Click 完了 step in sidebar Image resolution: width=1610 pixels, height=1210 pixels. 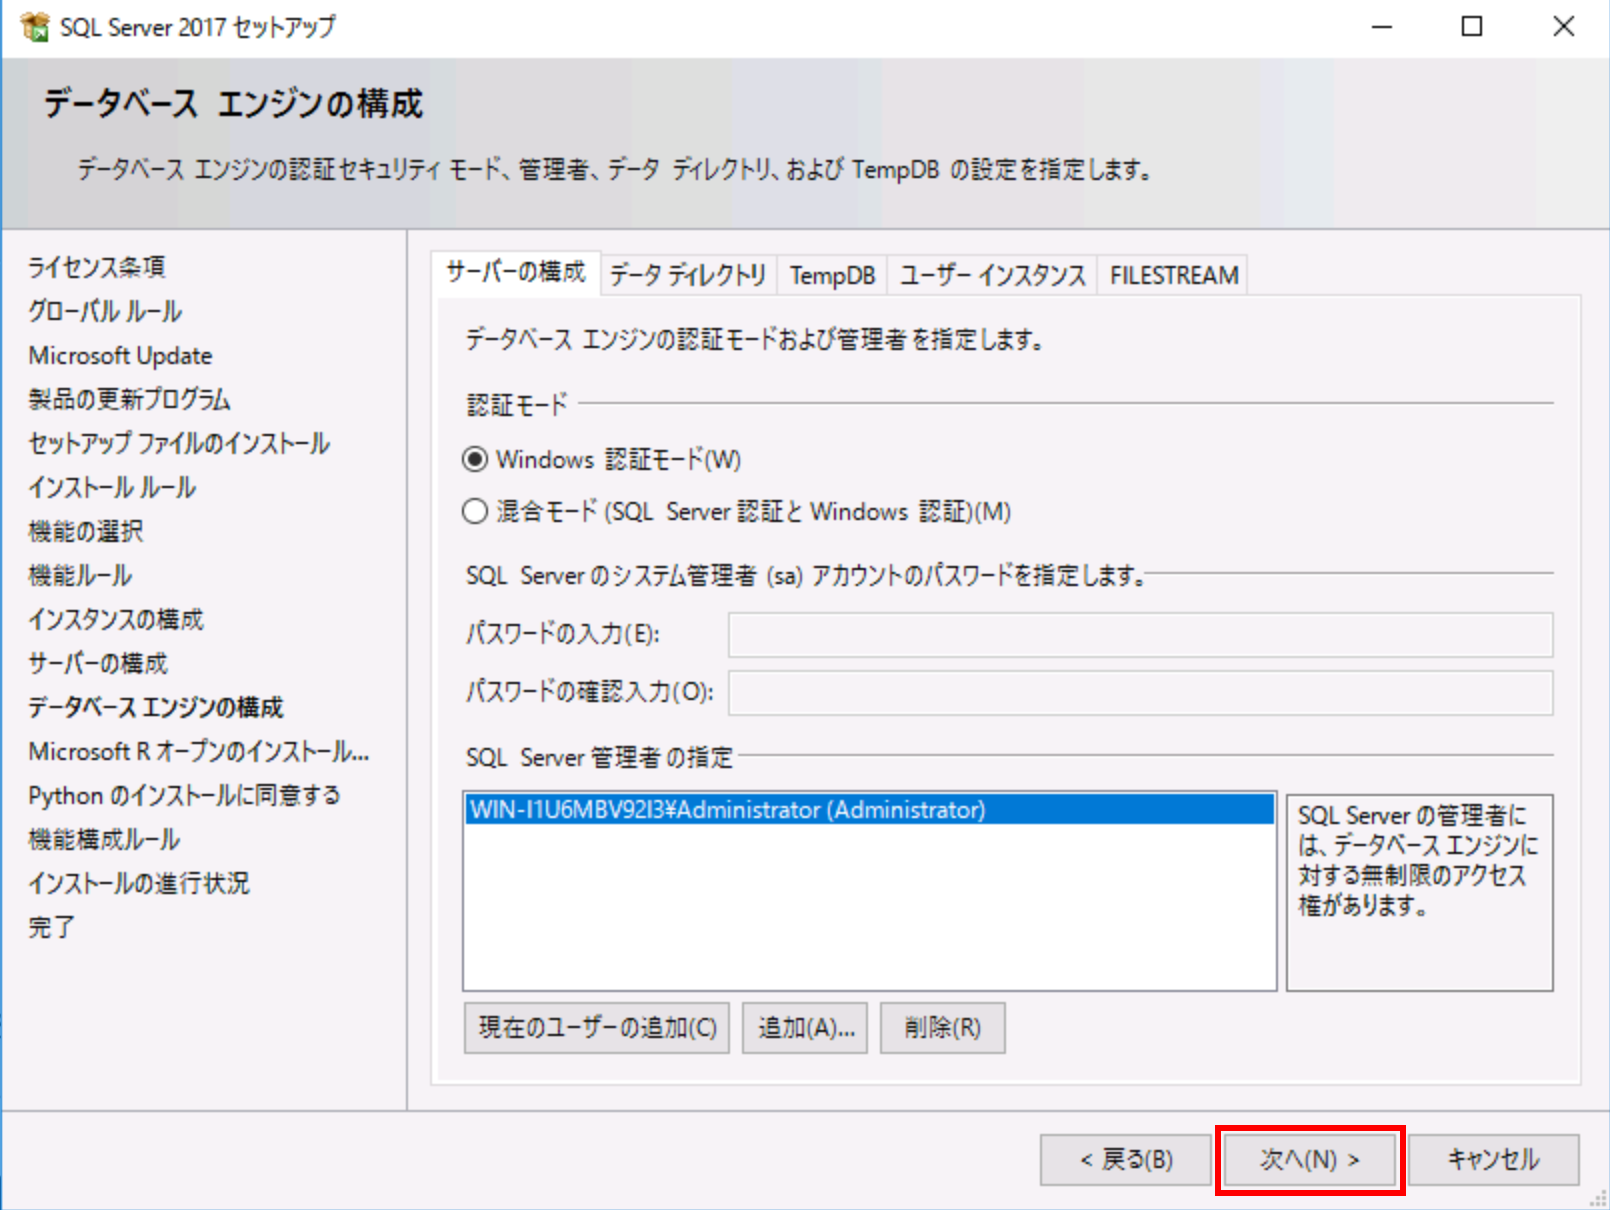tap(52, 927)
